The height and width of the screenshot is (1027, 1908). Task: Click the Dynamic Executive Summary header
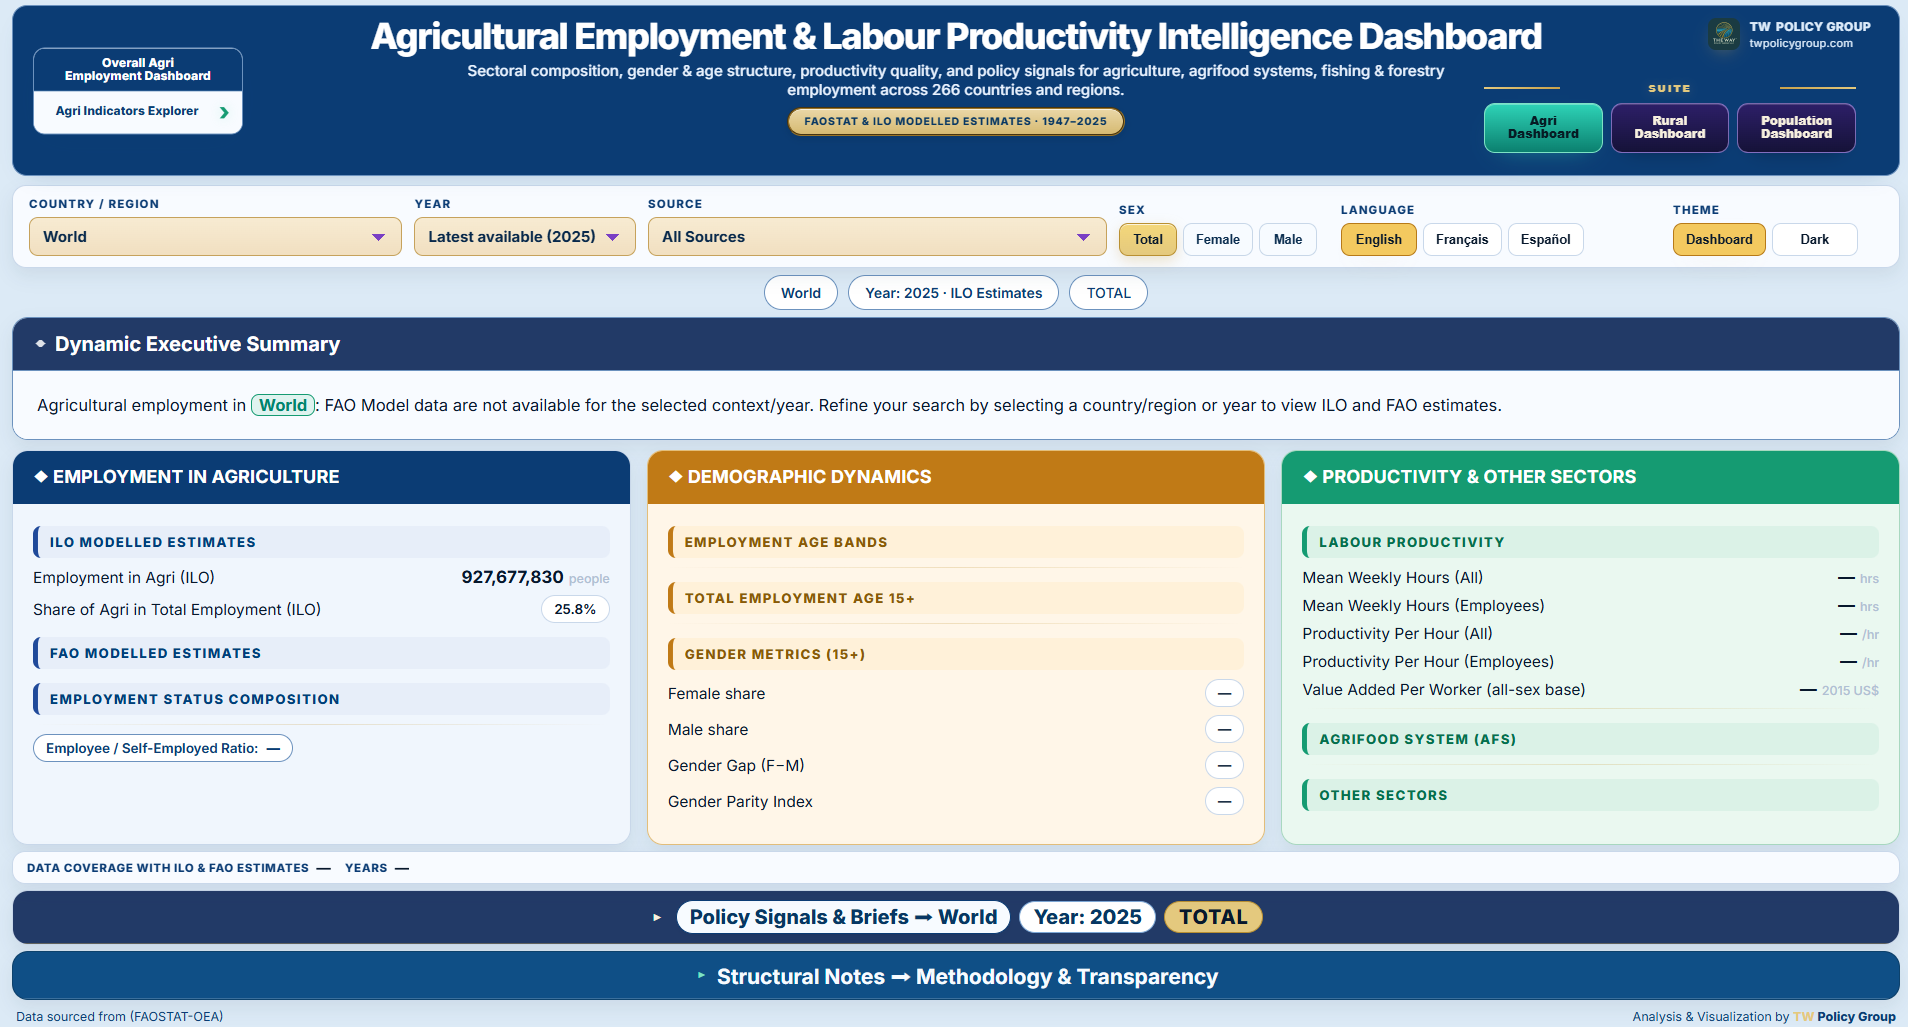coord(956,344)
